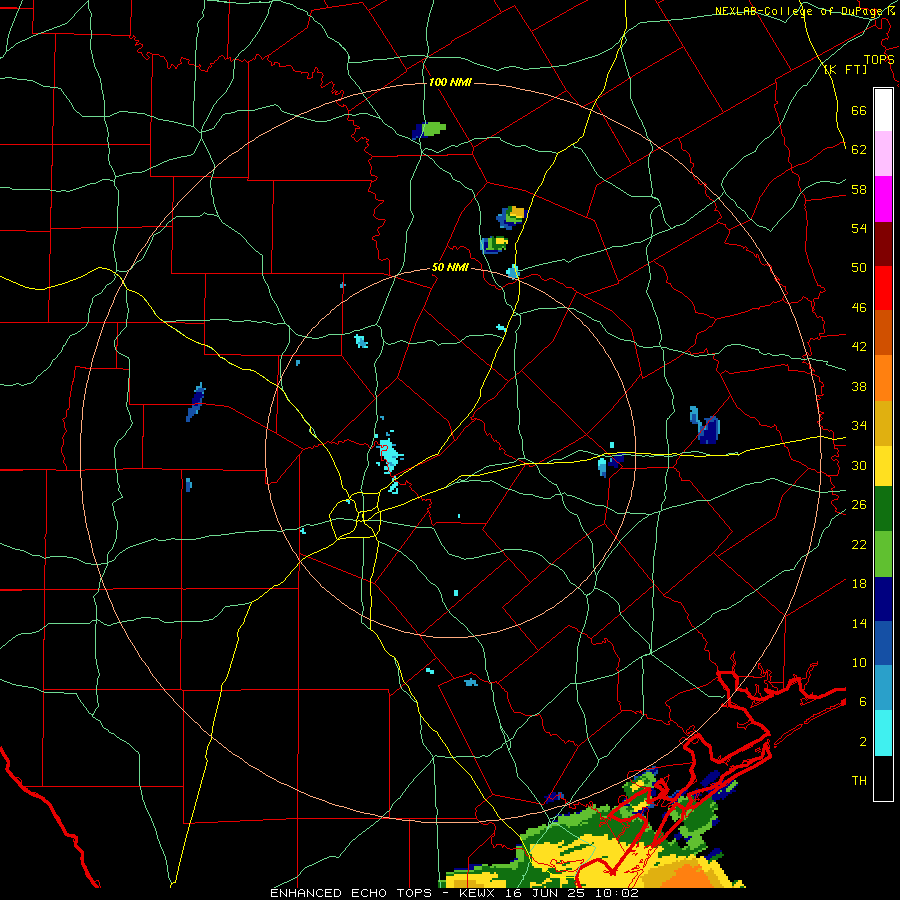The image size is (900, 900).
Task: Click the legend value "66"
Action: [x=859, y=110]
